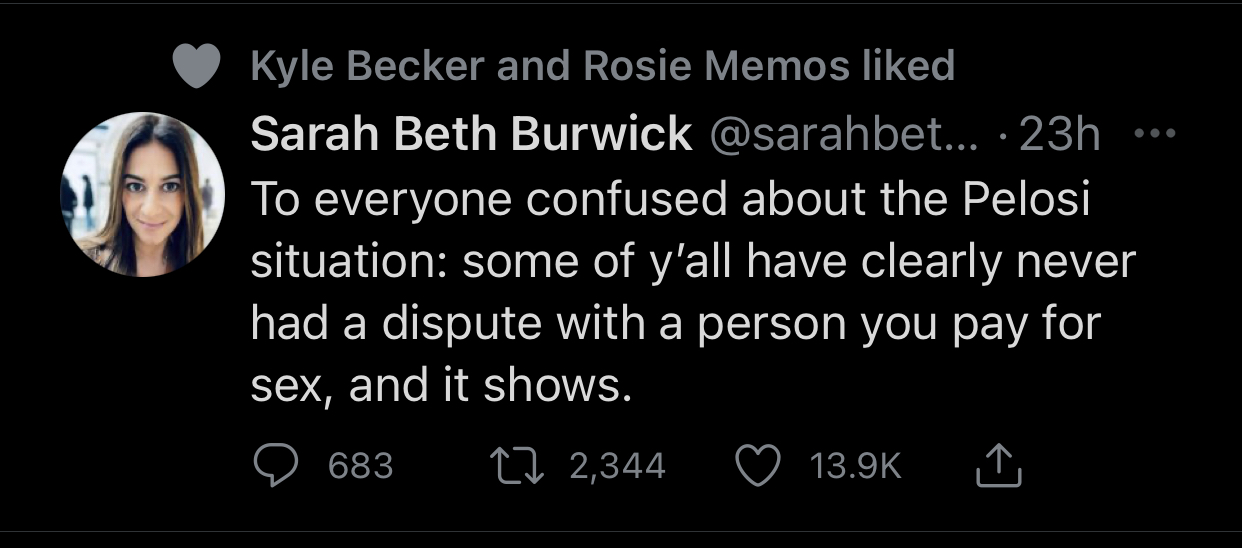The width and height of the screenshot is (1242, 548).
Task: Tap the share upload arrow icon
Action: click(x=996, y=465)
